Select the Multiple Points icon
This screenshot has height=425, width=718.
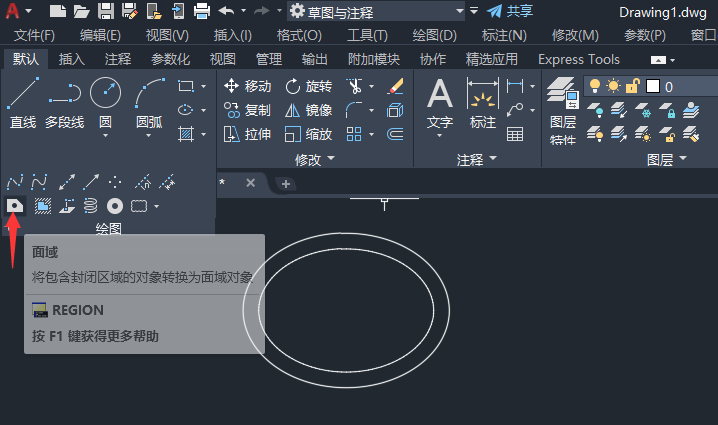pos(115,182)
